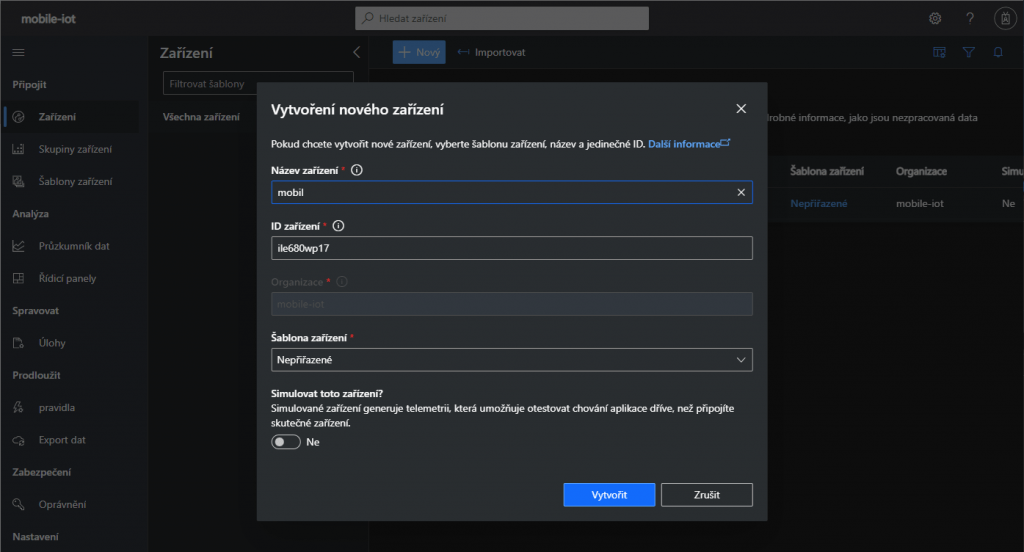Open help question mark icon
Screen dimensions: 1024x552
tap(969, 18)
